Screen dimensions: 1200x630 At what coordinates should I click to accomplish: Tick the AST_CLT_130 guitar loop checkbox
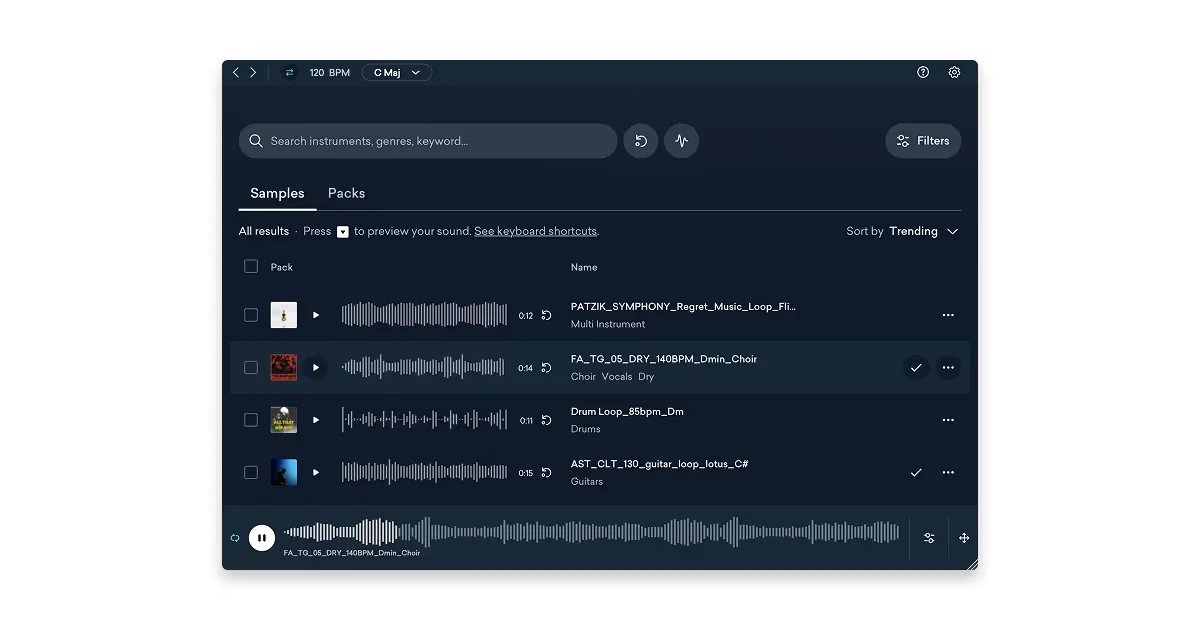251,472
